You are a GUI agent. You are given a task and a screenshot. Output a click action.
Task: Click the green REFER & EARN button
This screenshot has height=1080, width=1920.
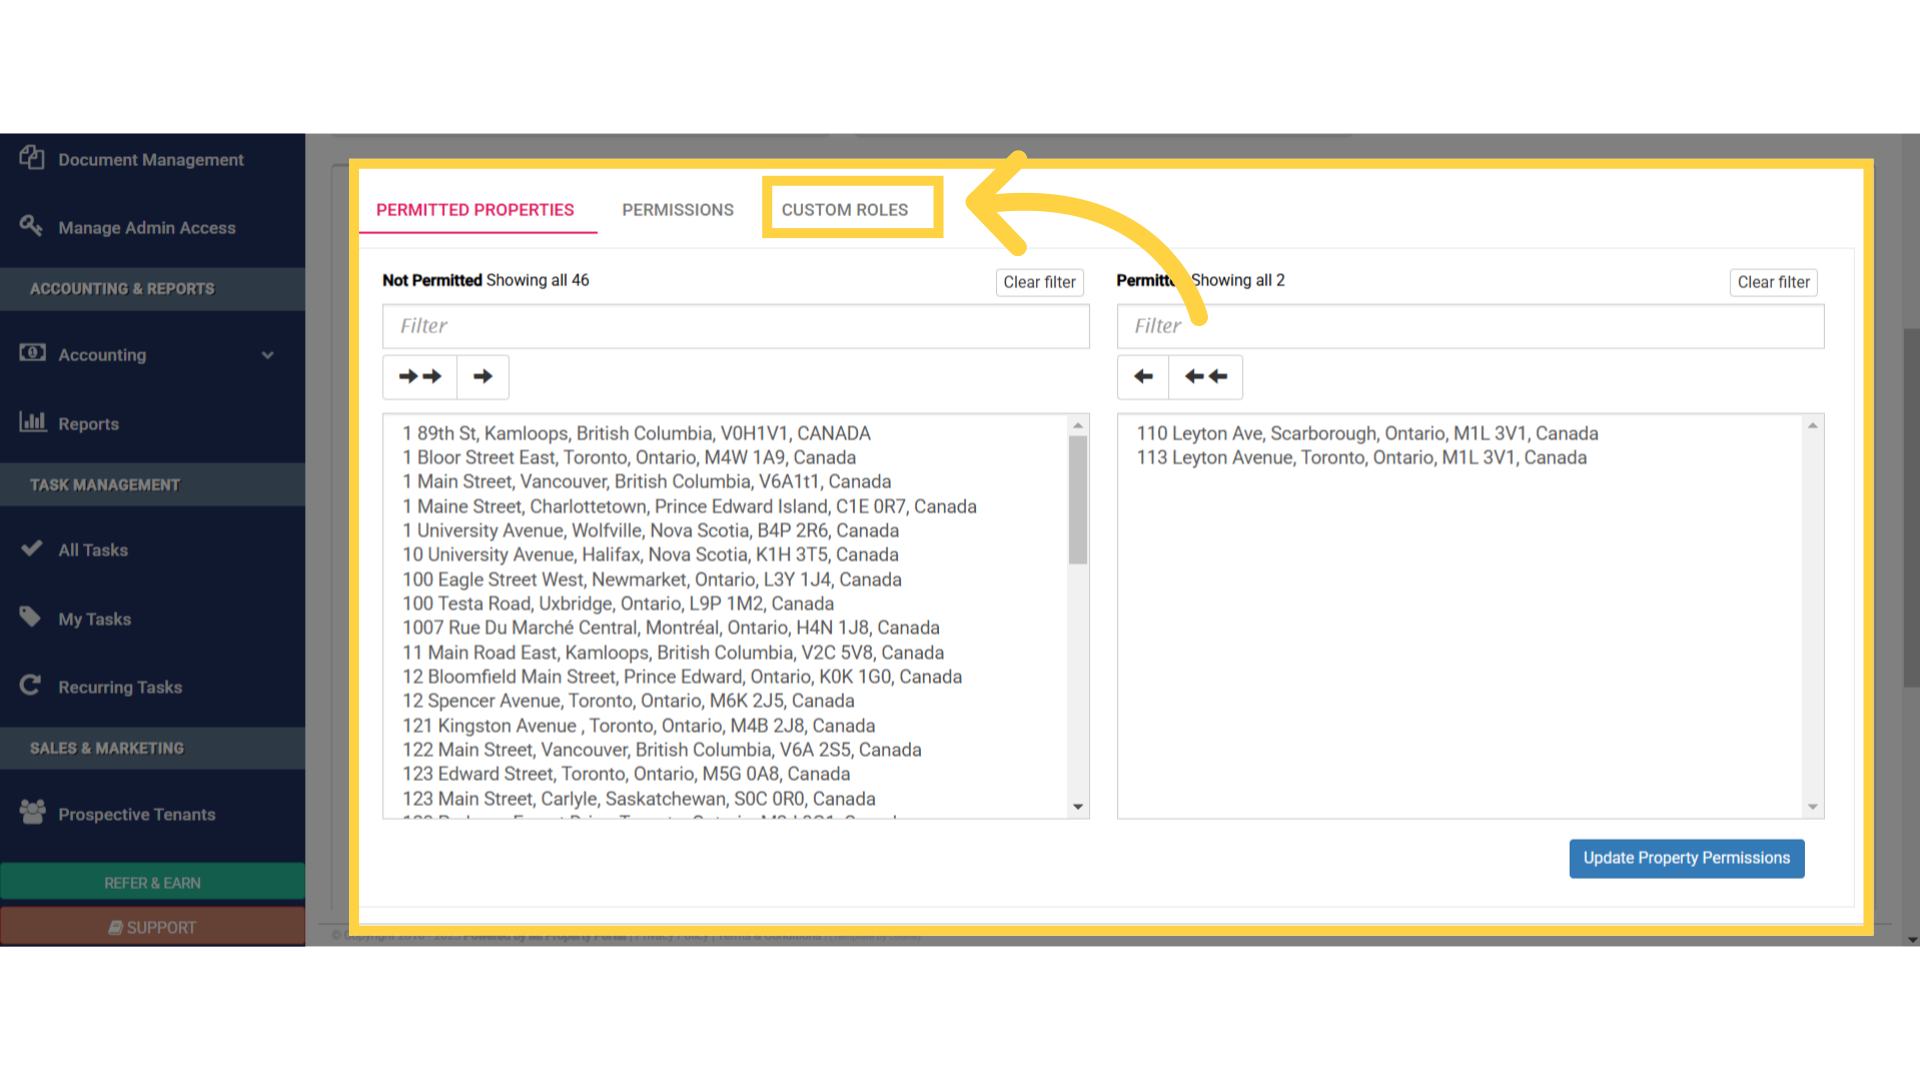(x=152, y=882)
